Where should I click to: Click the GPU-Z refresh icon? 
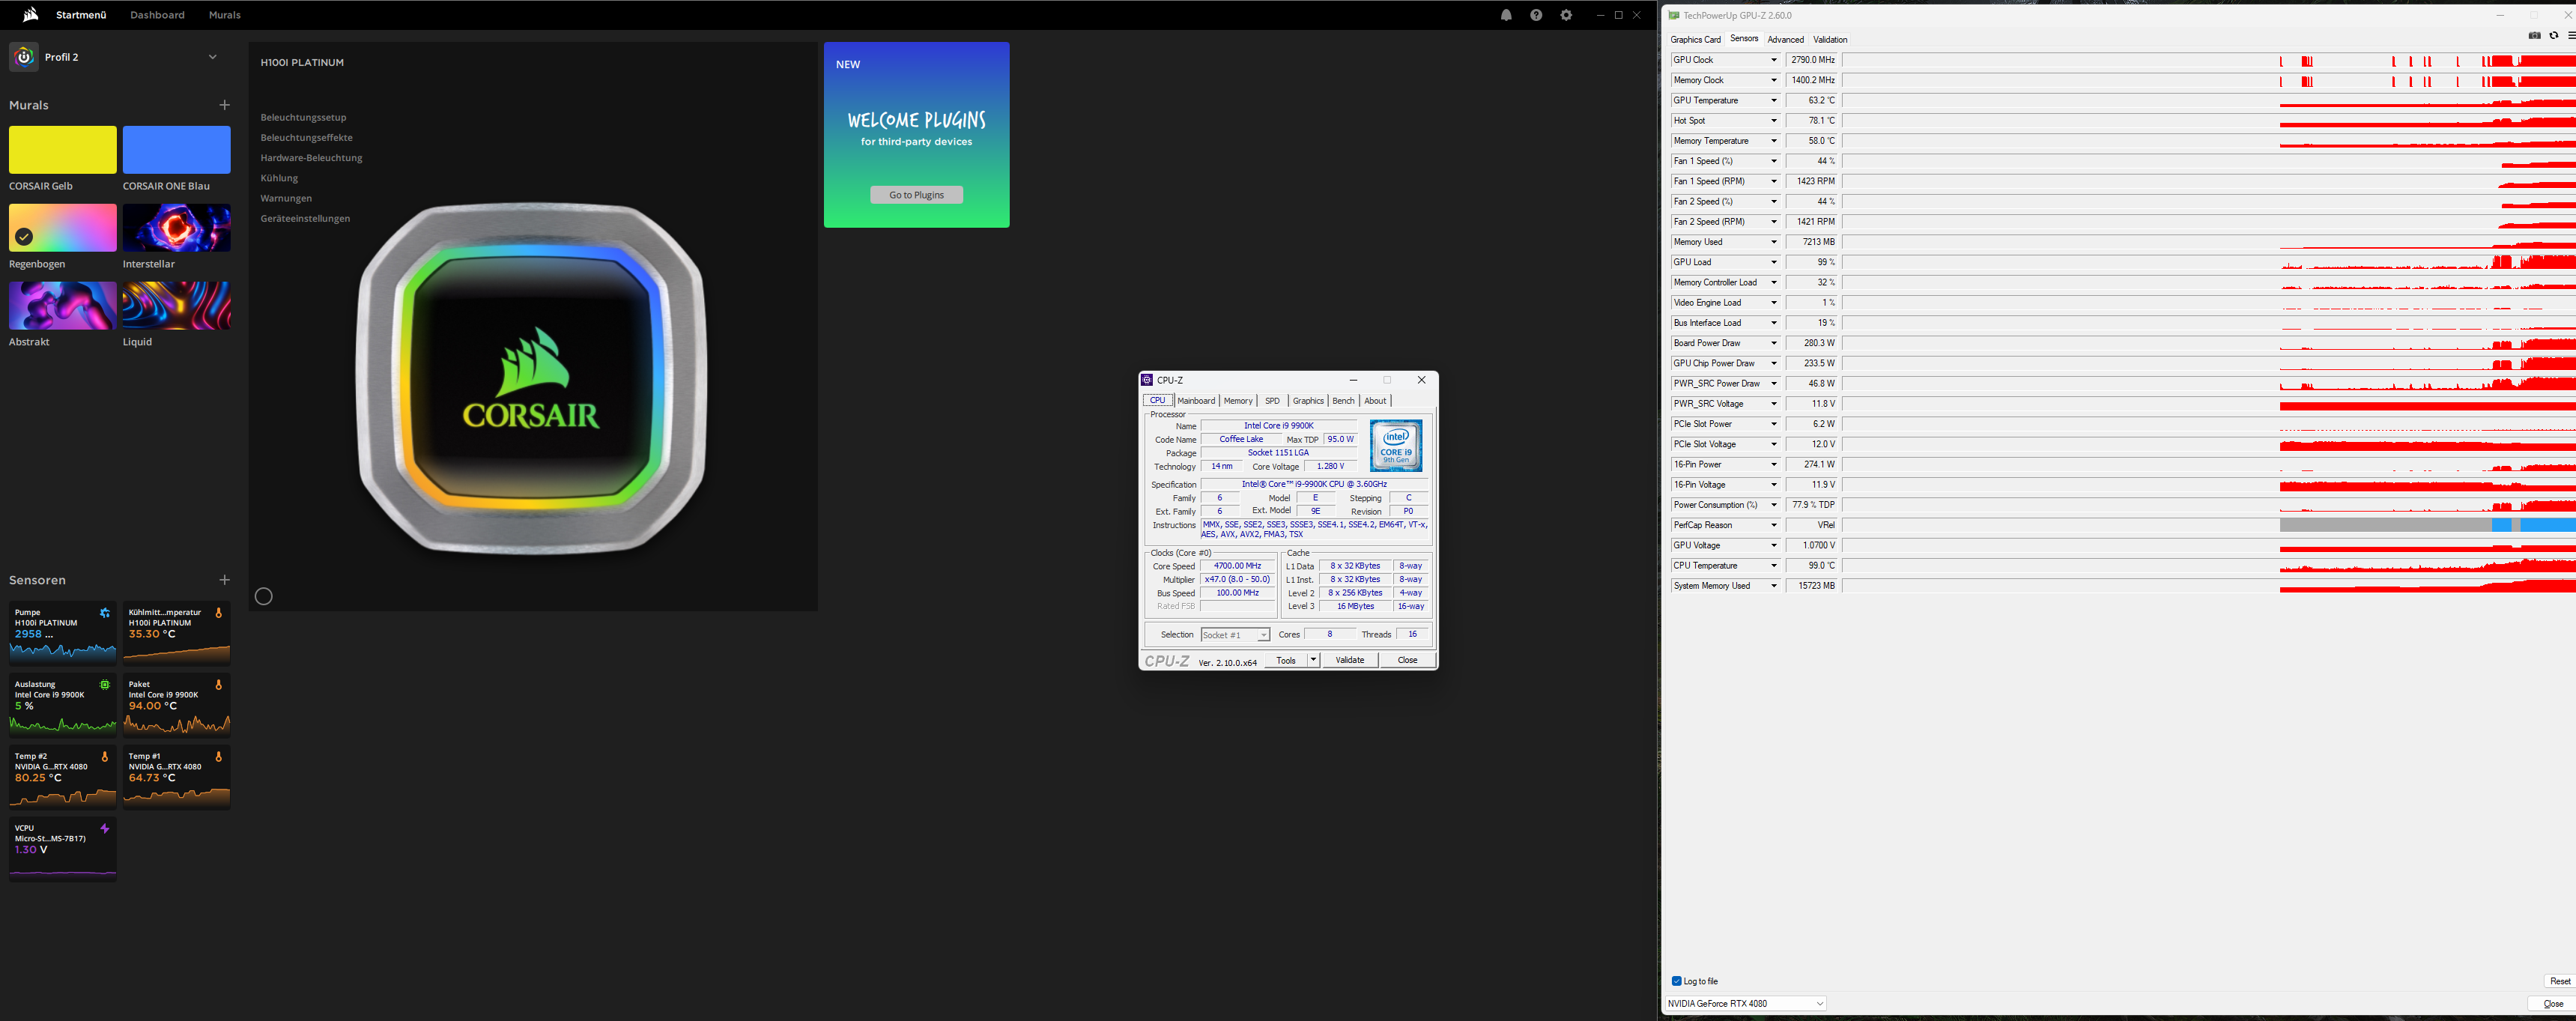click(x=2553, y=36)
